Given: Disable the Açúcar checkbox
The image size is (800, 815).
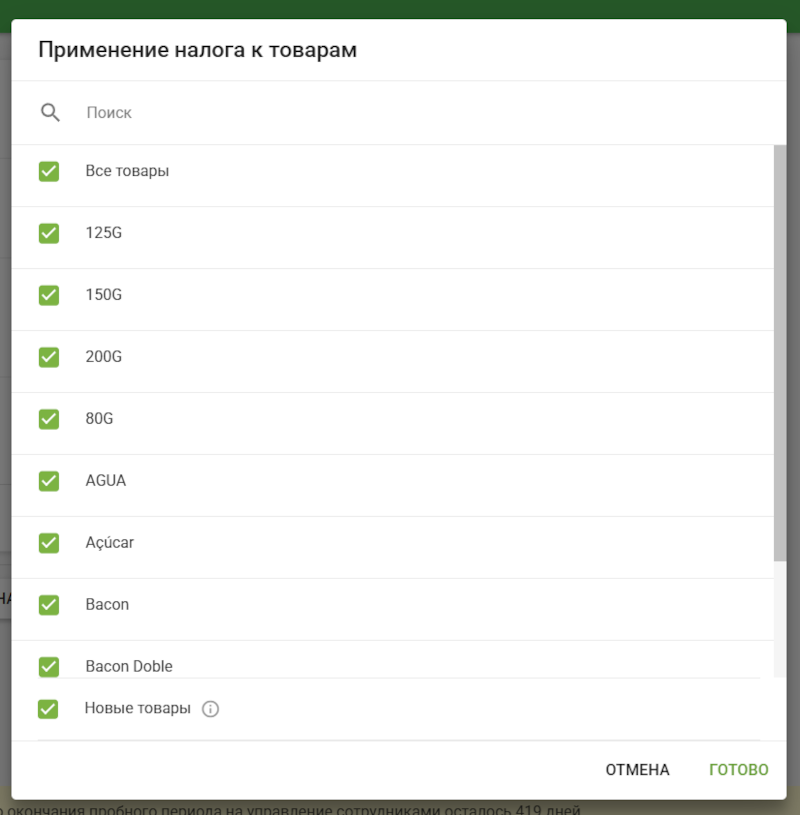Looking at the screenshot, I should [x=49, y=542].
